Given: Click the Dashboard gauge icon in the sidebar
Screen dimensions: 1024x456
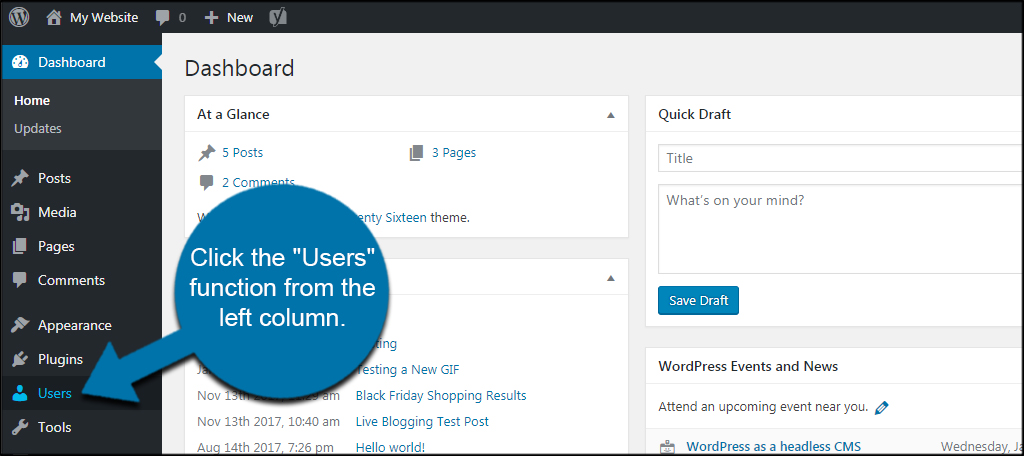Looking at the screenshot, I should coord(20,63).
